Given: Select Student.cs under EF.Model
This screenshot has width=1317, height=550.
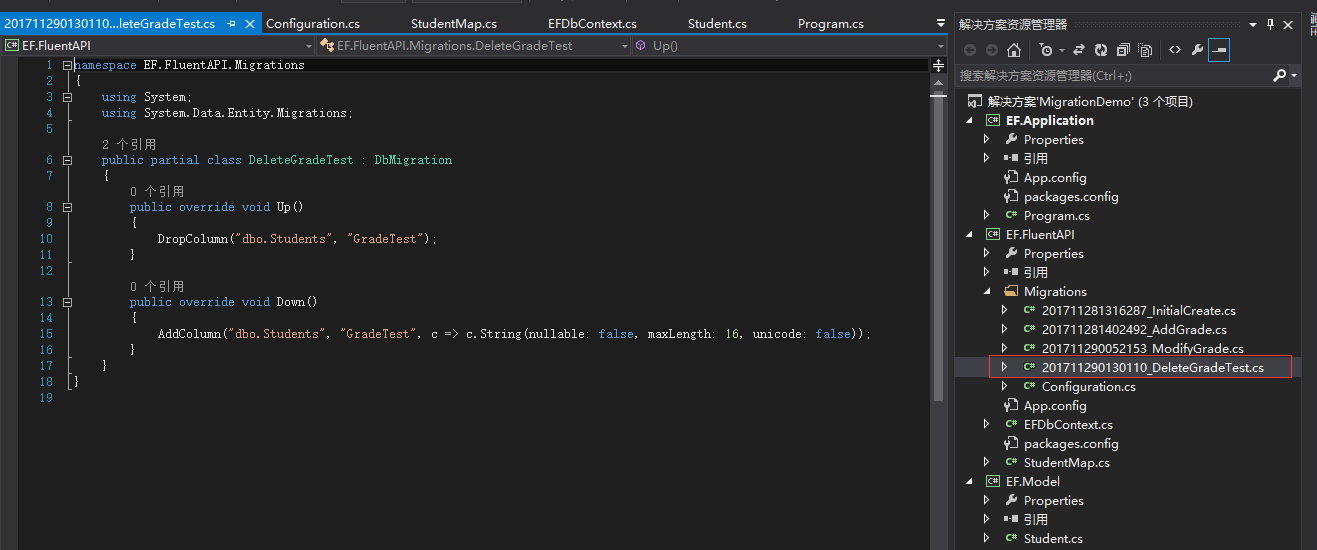Looking at the screenshot, I should point(1053,539).
